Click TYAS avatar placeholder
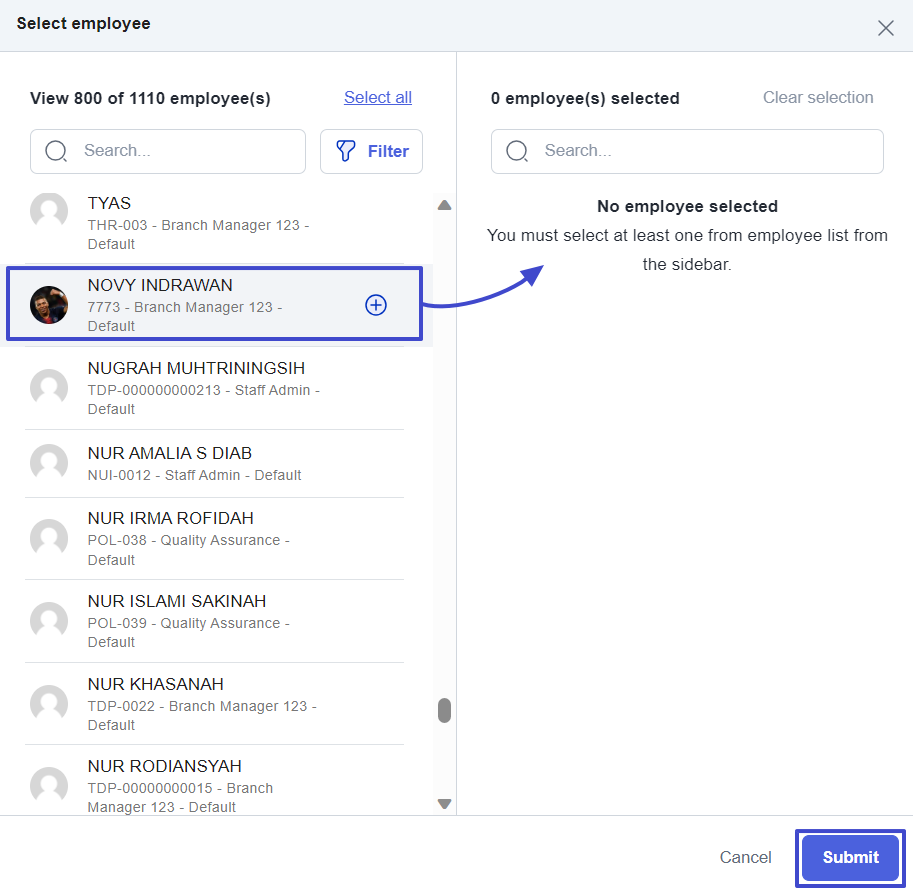Image resolution: width=913 pixels, height=892 pixels. point(49,212)
